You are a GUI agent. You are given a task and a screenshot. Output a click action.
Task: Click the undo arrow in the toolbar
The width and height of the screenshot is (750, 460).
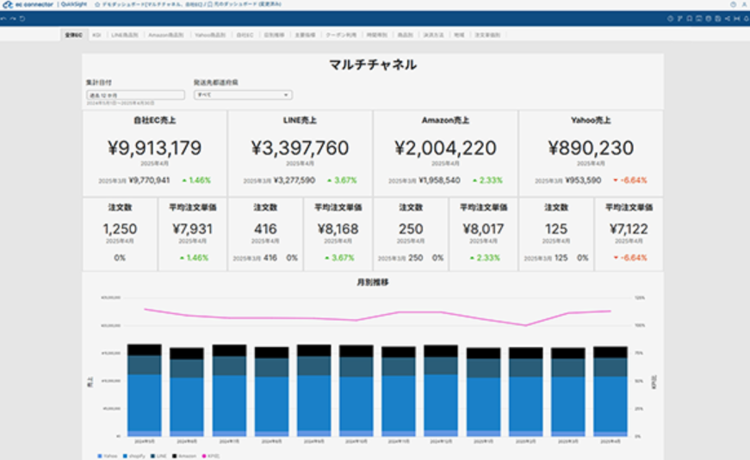click(5, 19)
